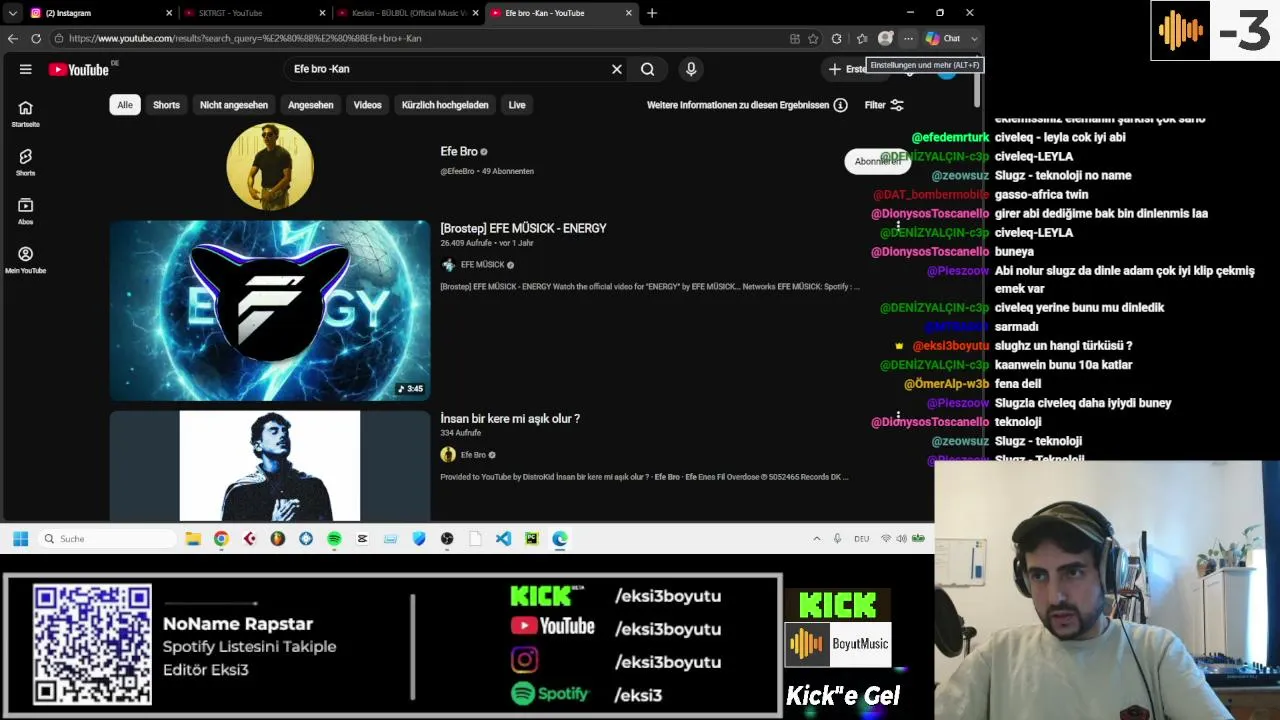Open the apps grid icon in address bar

(x=795, y=38)
